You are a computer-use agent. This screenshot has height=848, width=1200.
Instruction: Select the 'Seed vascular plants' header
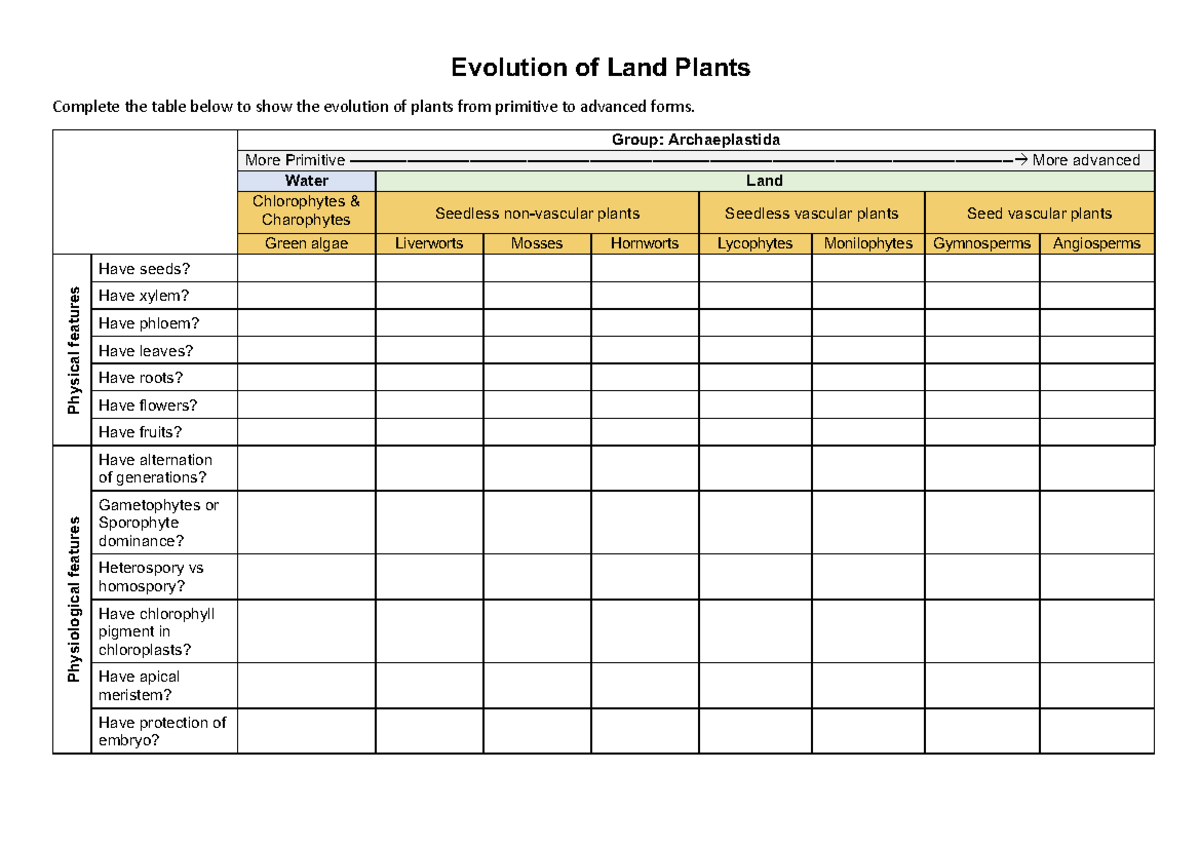[1040, 213]
